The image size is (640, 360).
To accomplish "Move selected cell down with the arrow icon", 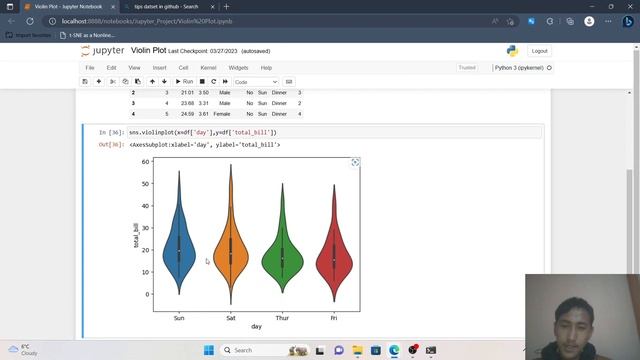I will click(164, 82).
